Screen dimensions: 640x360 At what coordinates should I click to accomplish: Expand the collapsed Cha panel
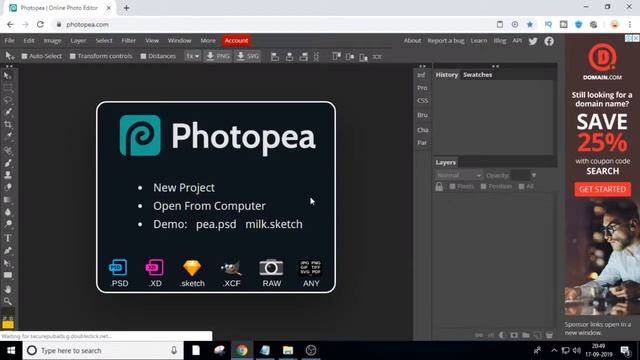pos(422,130)
